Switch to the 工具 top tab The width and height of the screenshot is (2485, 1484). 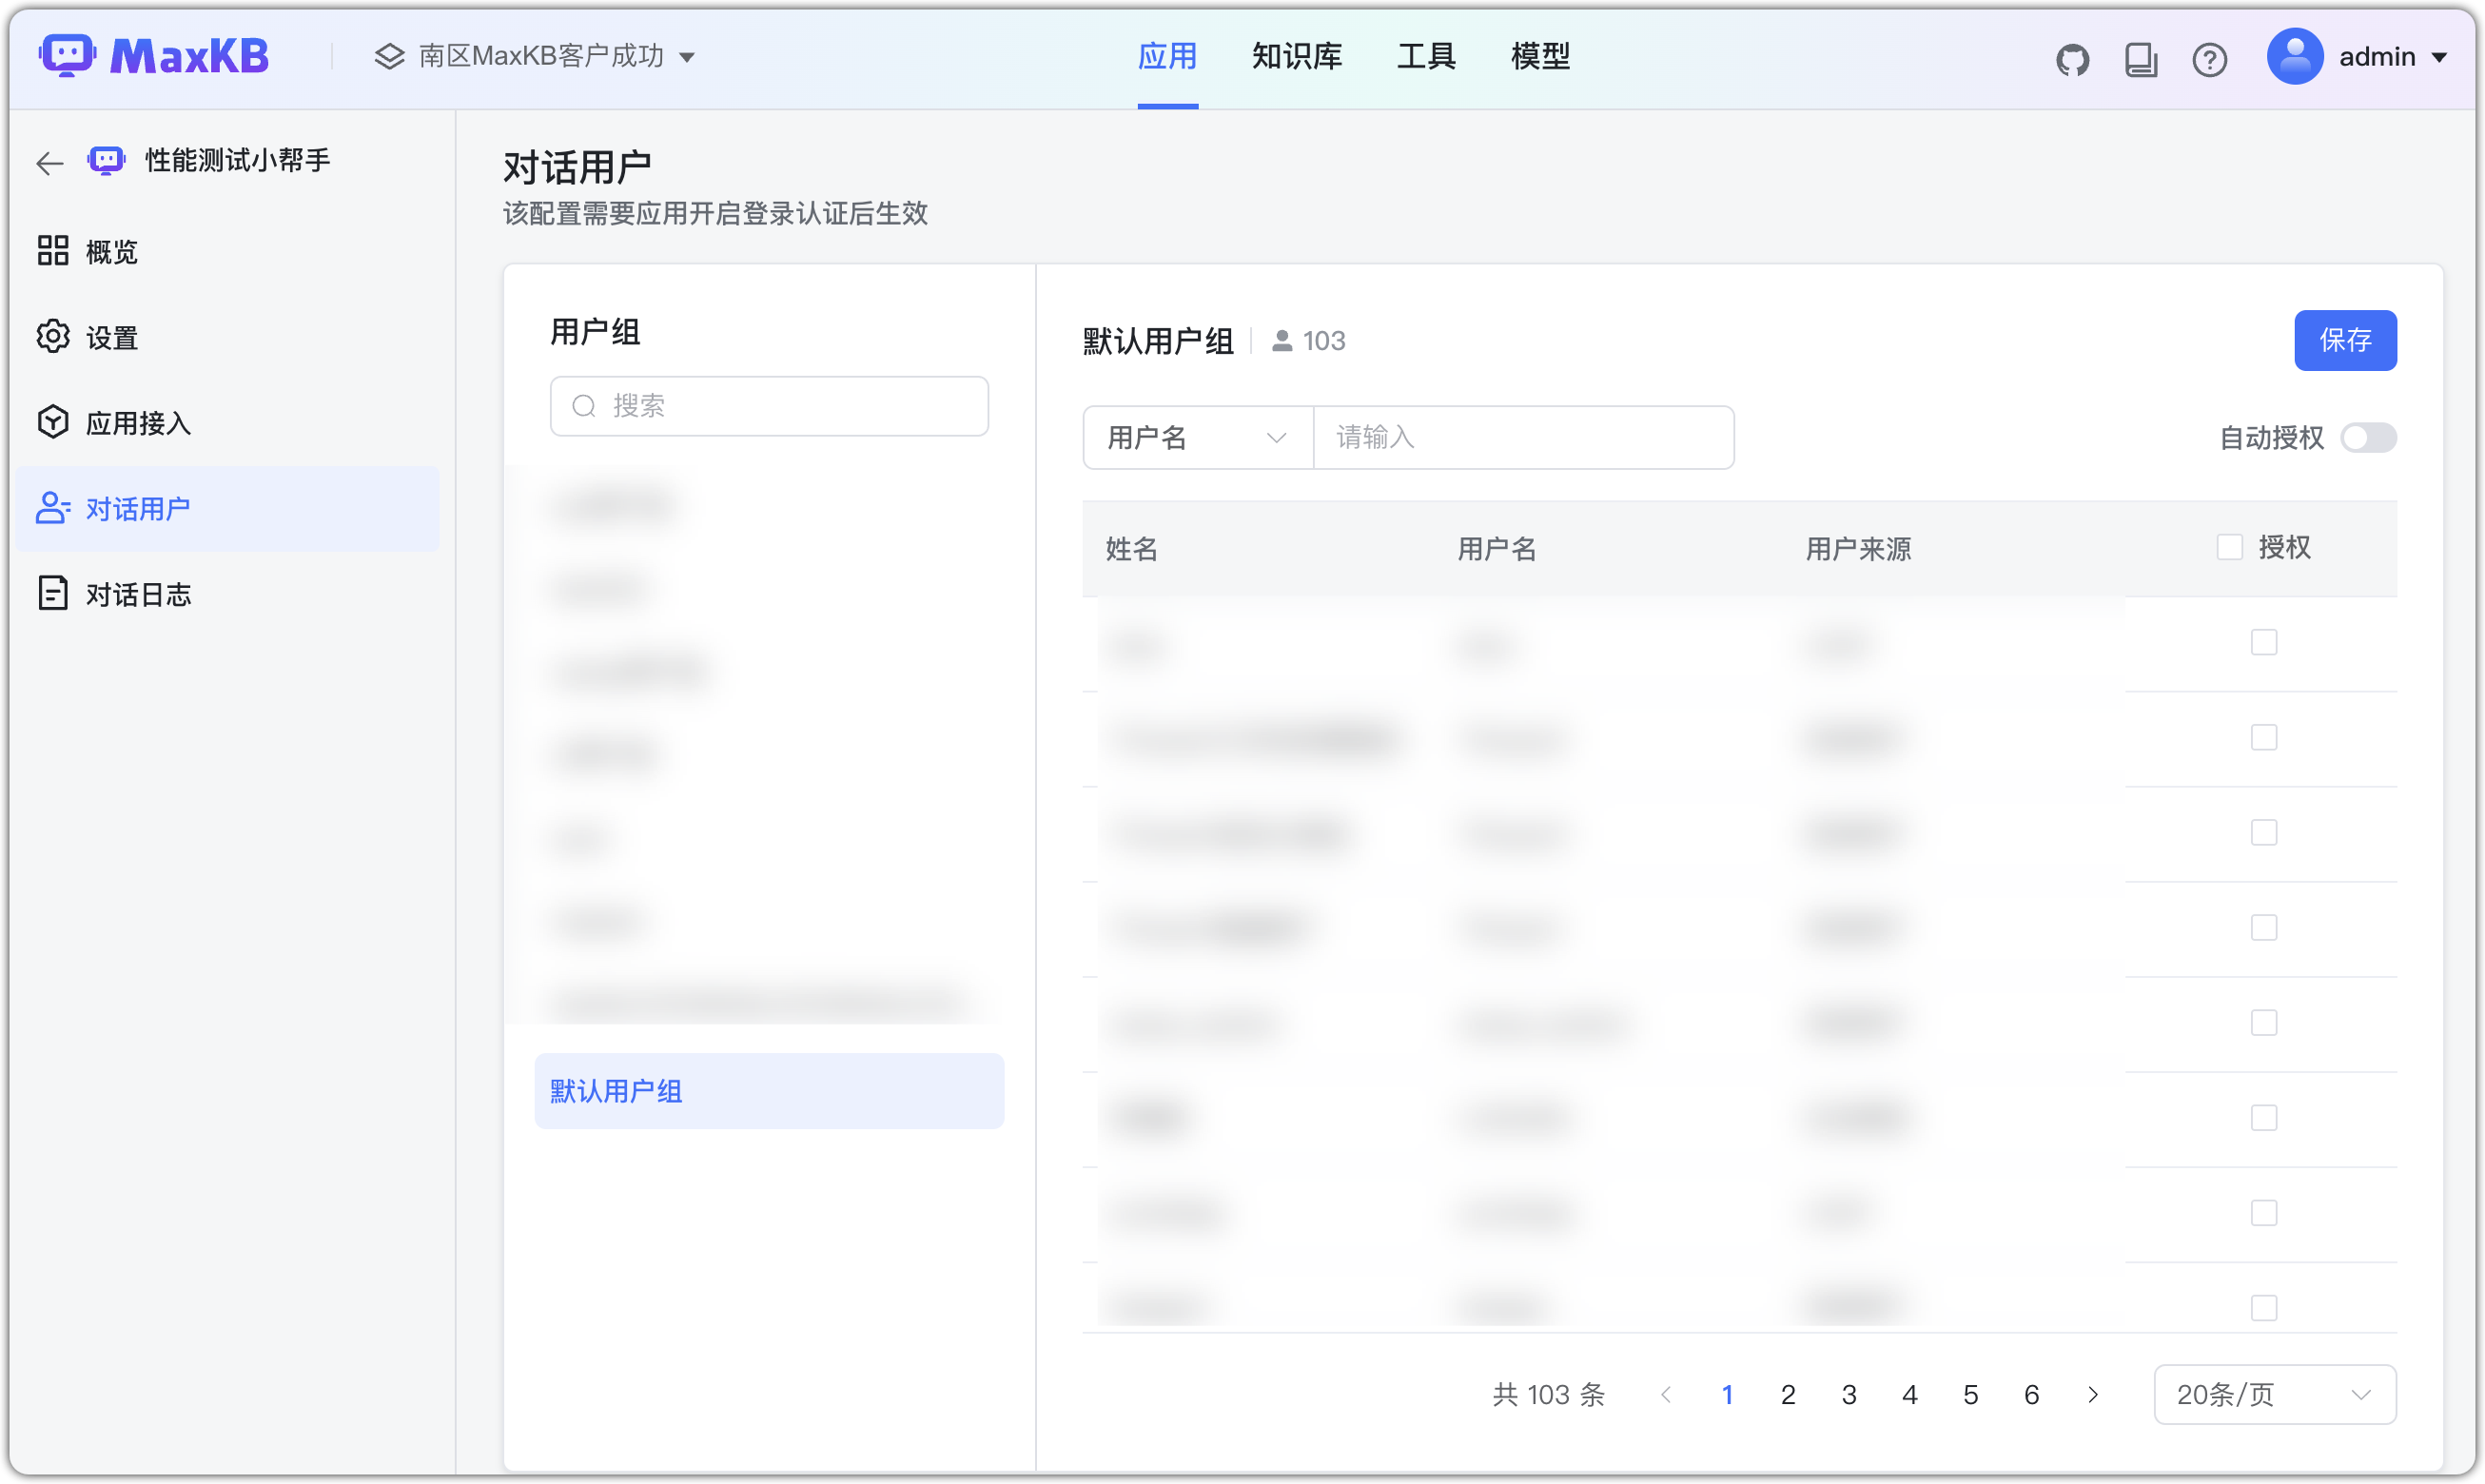(1425, 56)
